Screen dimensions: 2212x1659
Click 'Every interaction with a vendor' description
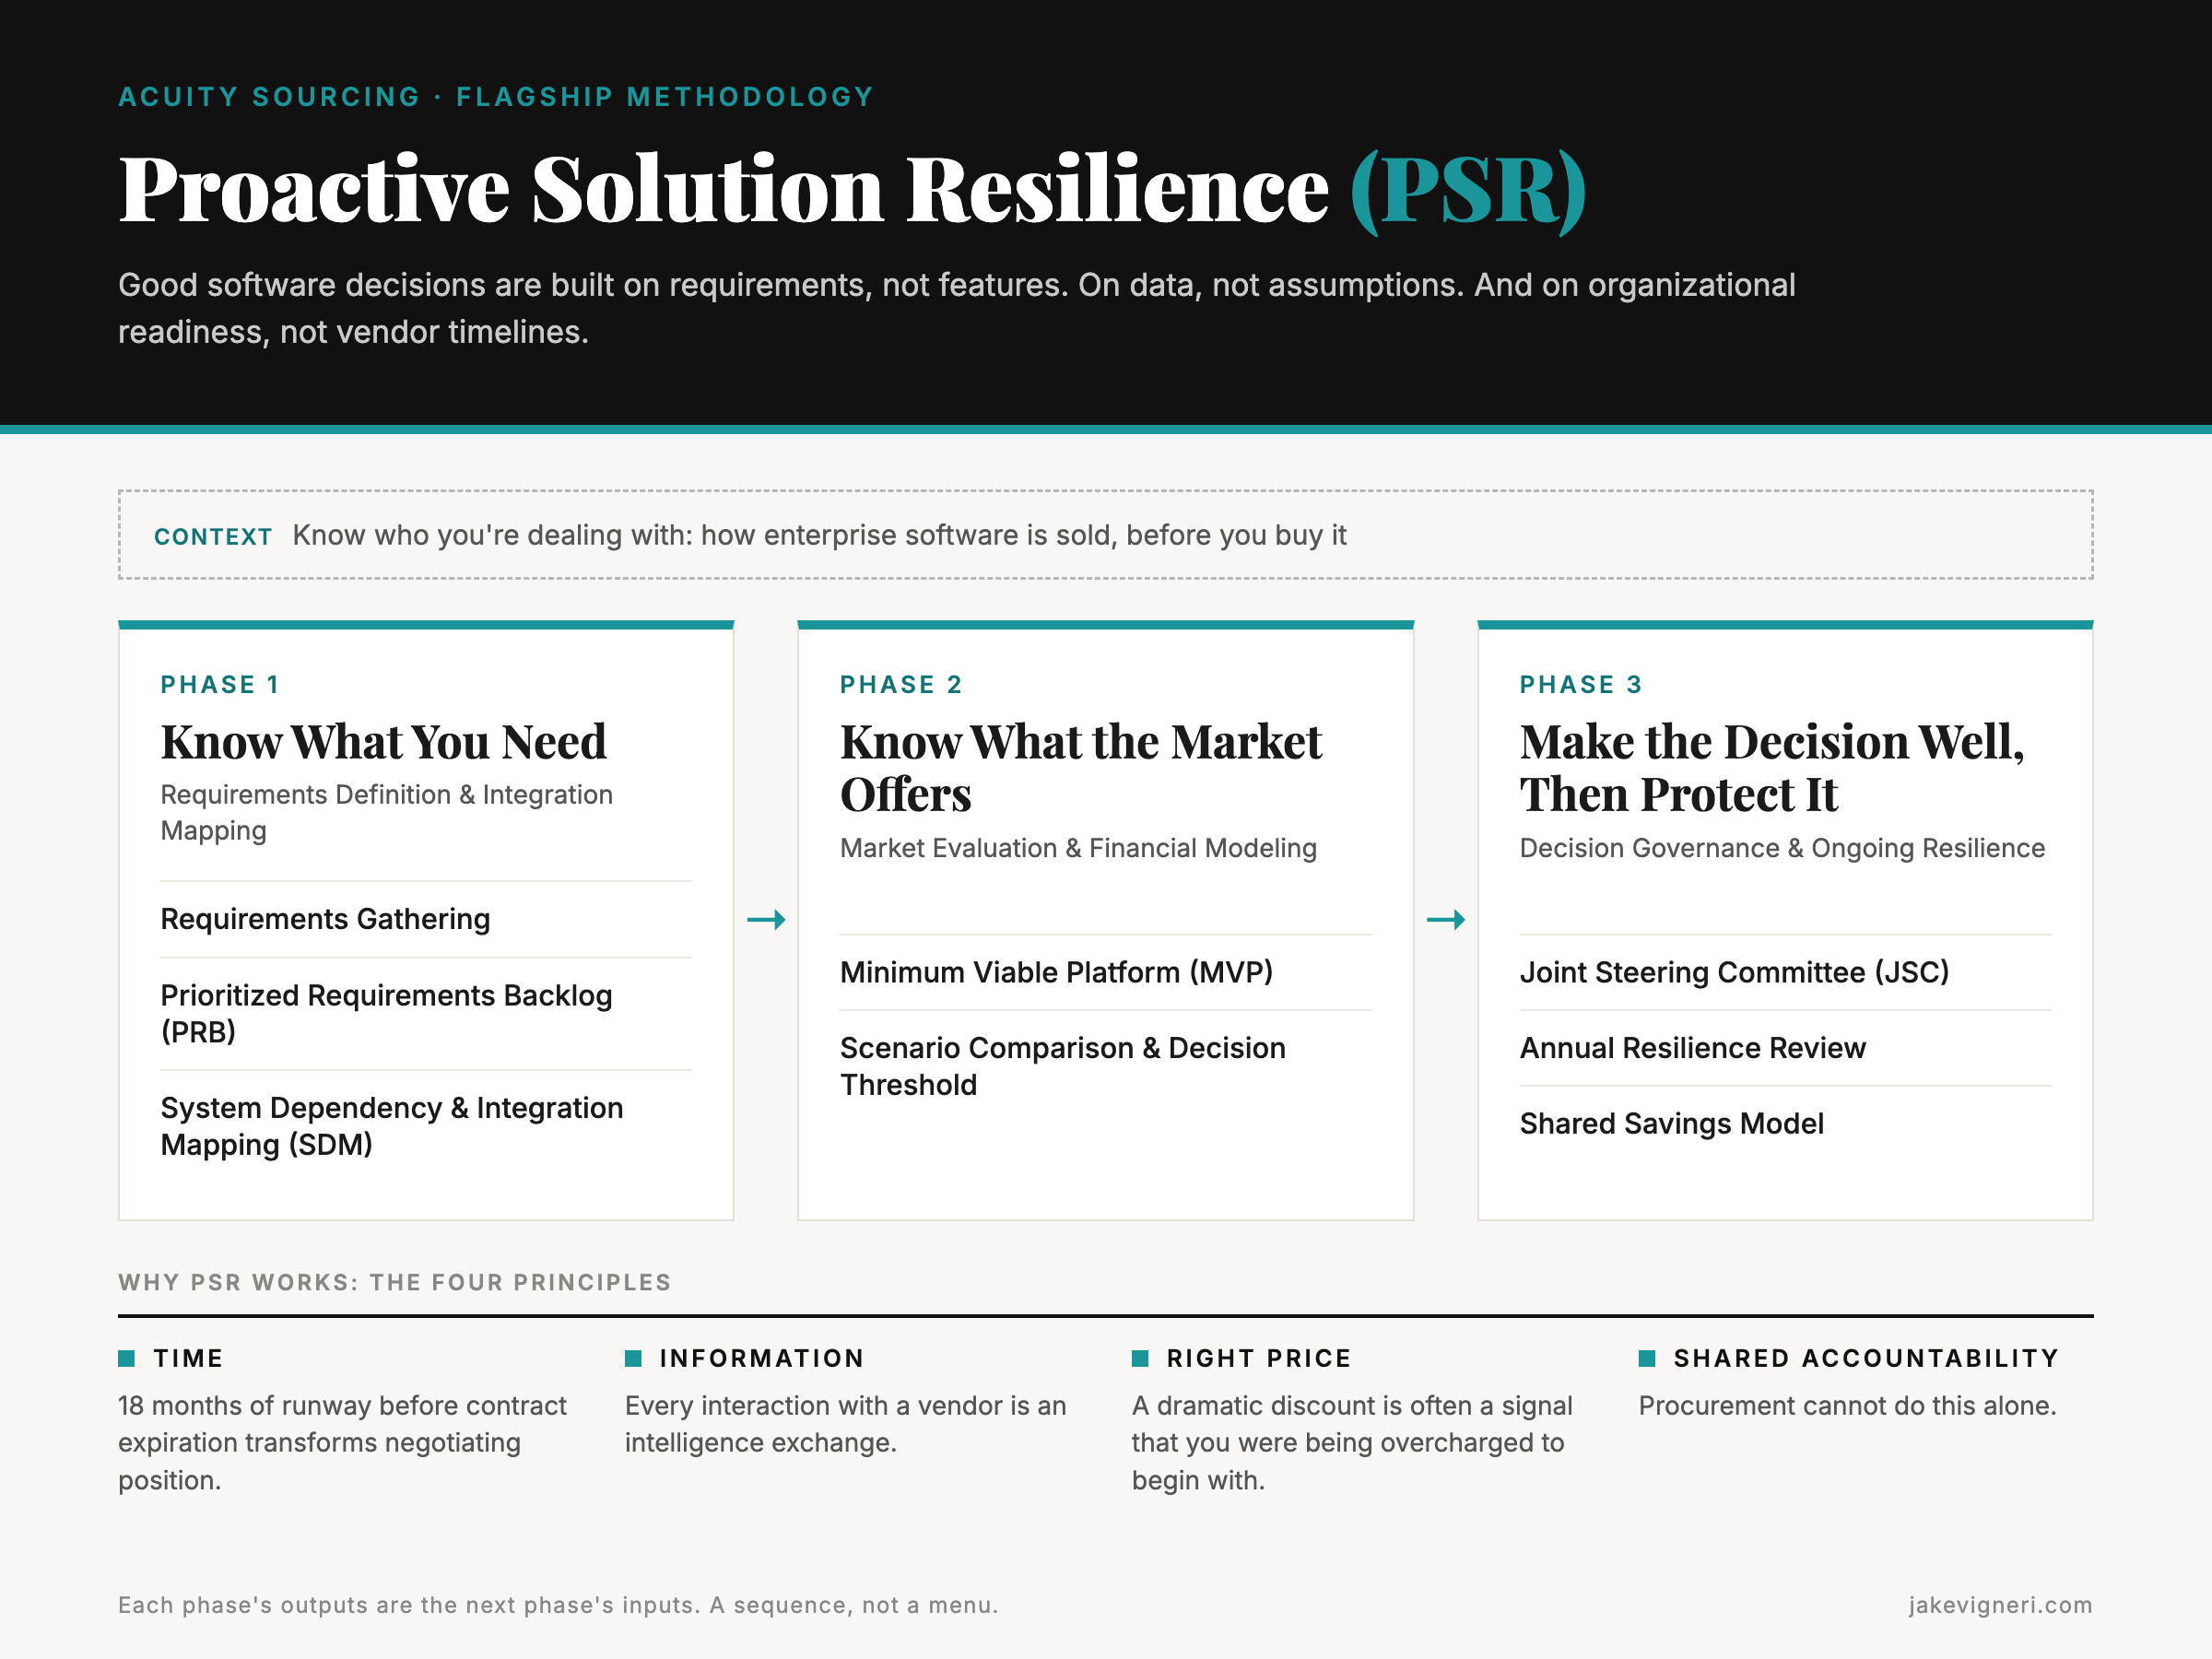(845, 1424)
